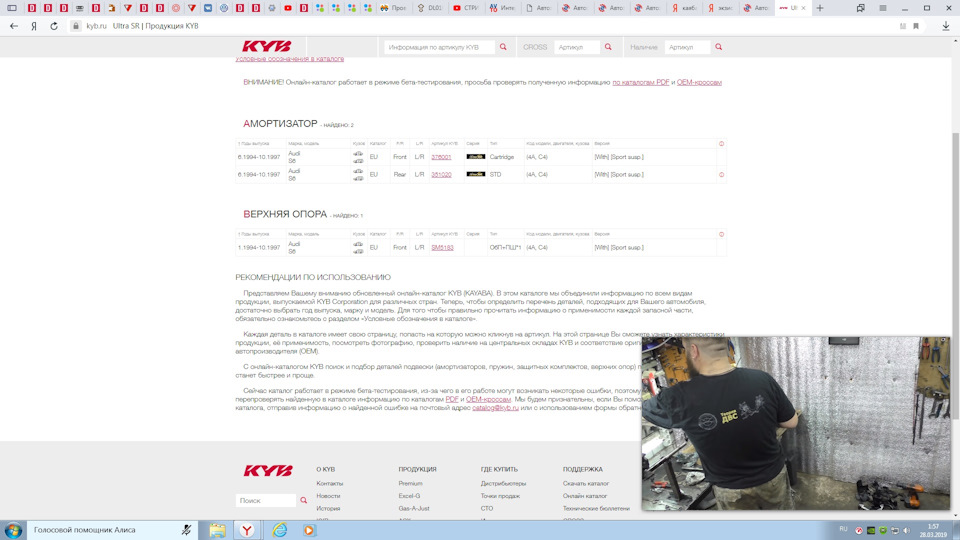Switch to the 'Инте' tab

point(502,8)
